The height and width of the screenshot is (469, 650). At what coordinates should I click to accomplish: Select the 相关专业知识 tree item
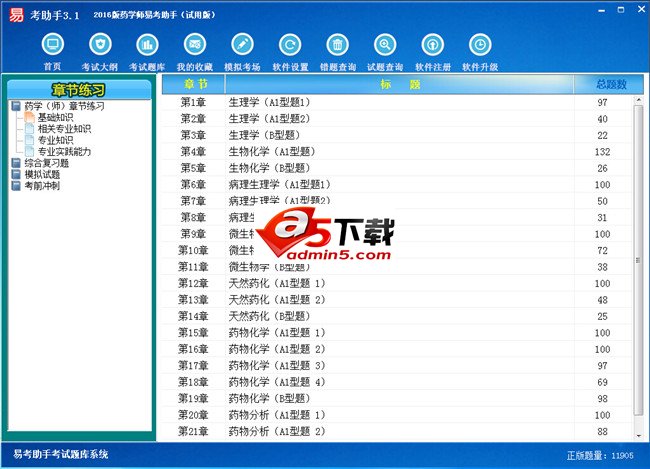pyautogui.click(x=64, y=129)
